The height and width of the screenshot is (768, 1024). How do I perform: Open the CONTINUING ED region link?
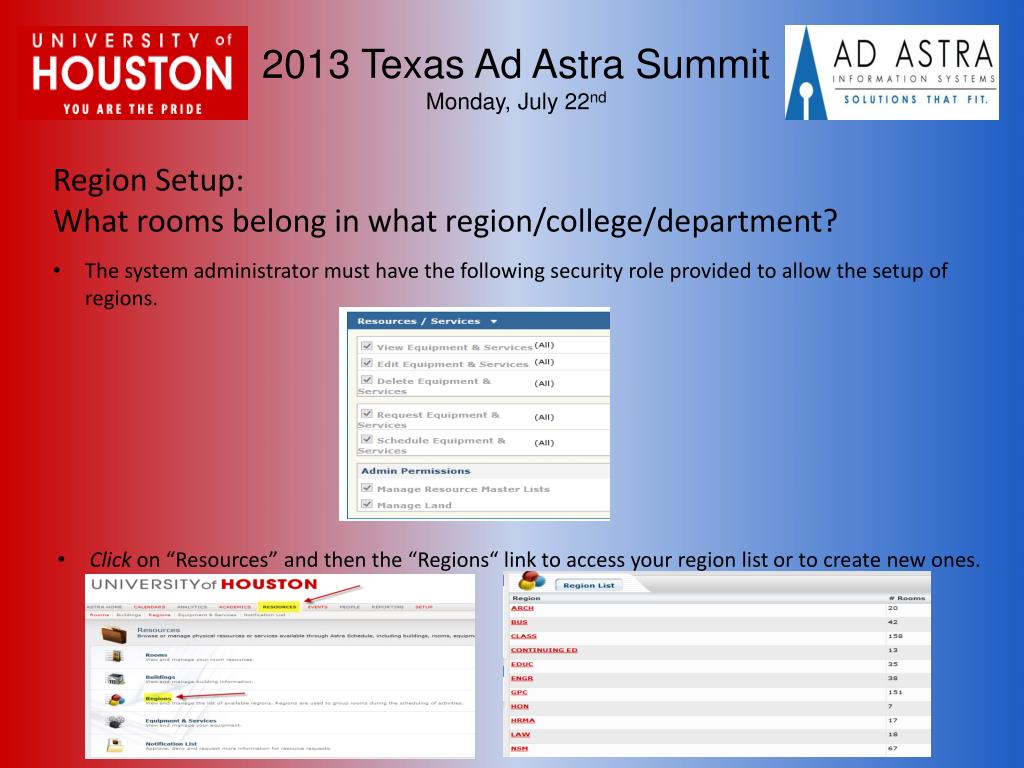545,650
